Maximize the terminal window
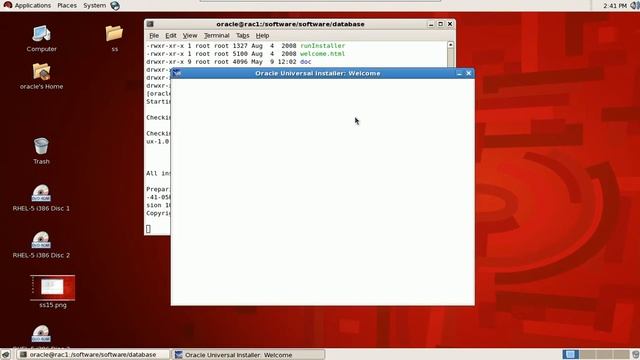The height and width of the screenshot is (360, 640). point(440,24)
